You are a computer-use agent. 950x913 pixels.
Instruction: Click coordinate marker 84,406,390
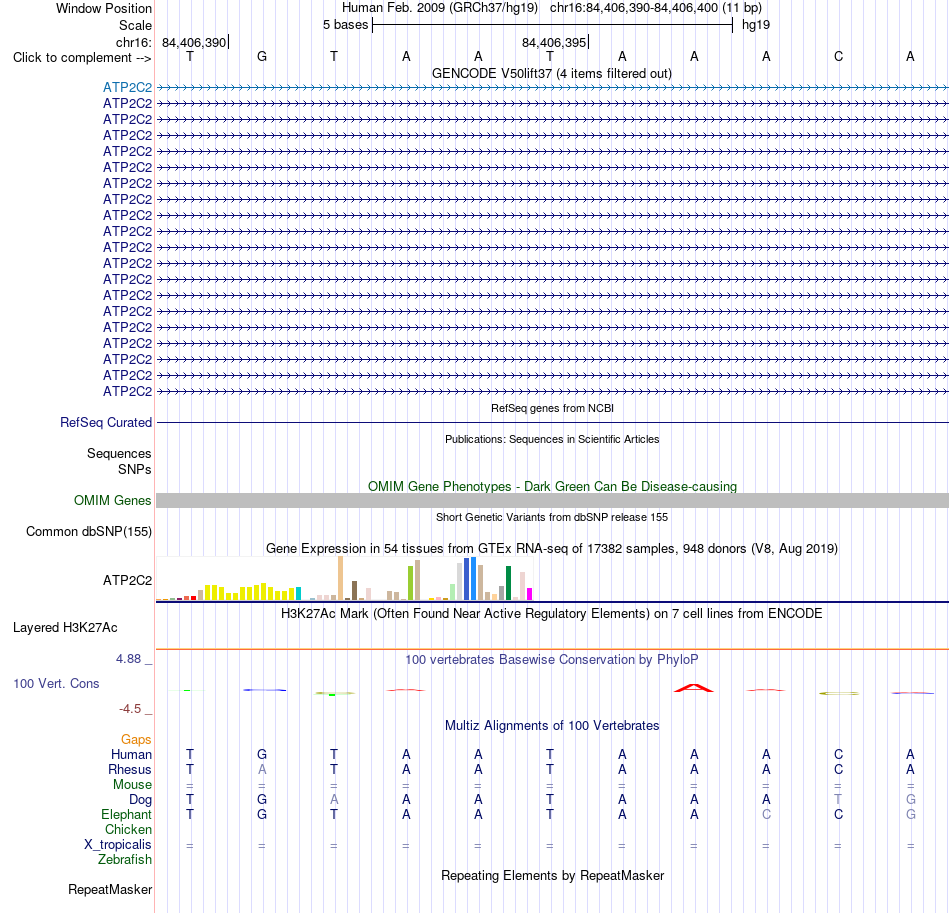(194, 42)
